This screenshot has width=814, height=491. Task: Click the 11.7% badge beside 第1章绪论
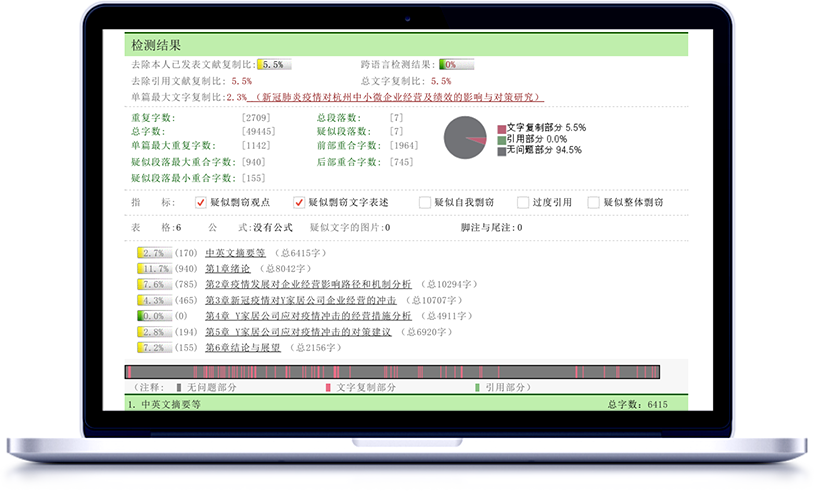[x=154, y=268]
